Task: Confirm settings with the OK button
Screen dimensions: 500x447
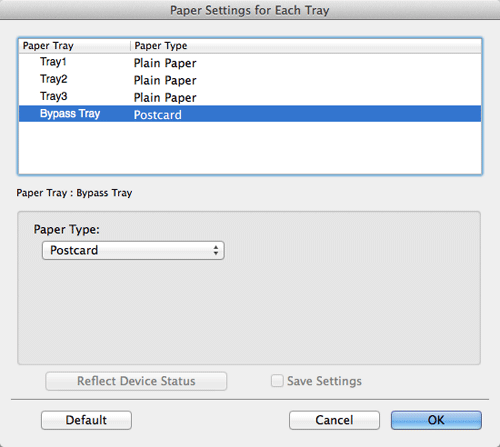Action: tap(436, 420)
